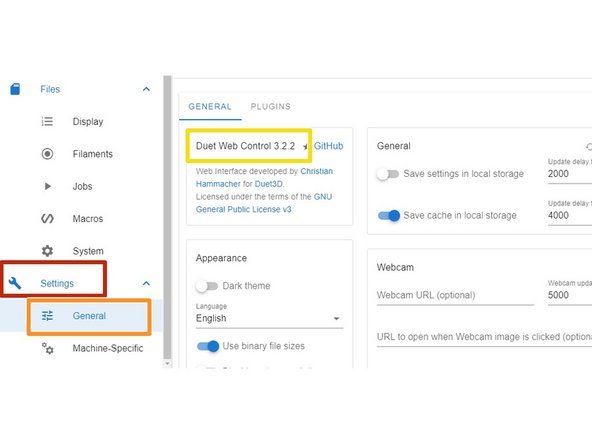The width and height of the screenshot is (592, 444).
Task: Switch to the PLUGINS tab
Action: point(271,106)
